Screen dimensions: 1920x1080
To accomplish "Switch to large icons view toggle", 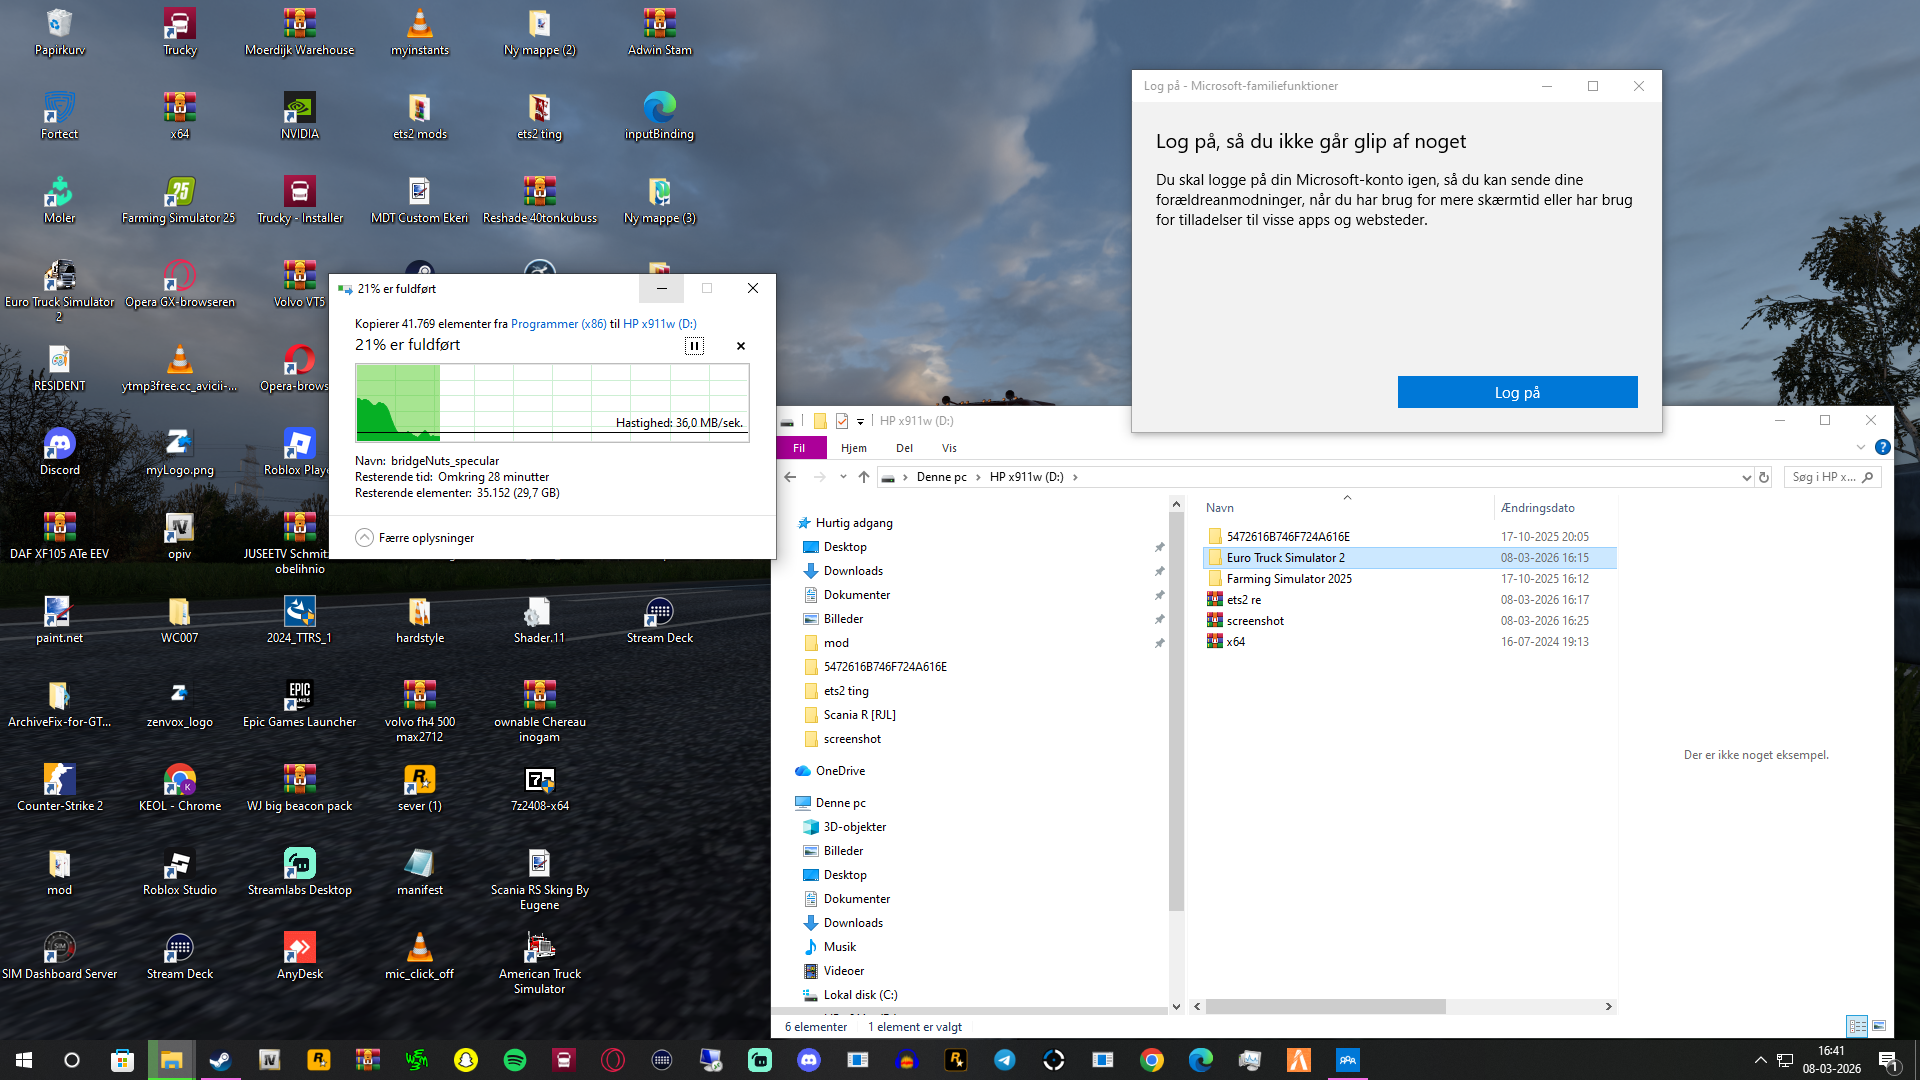I will tap(1879, 1026).
